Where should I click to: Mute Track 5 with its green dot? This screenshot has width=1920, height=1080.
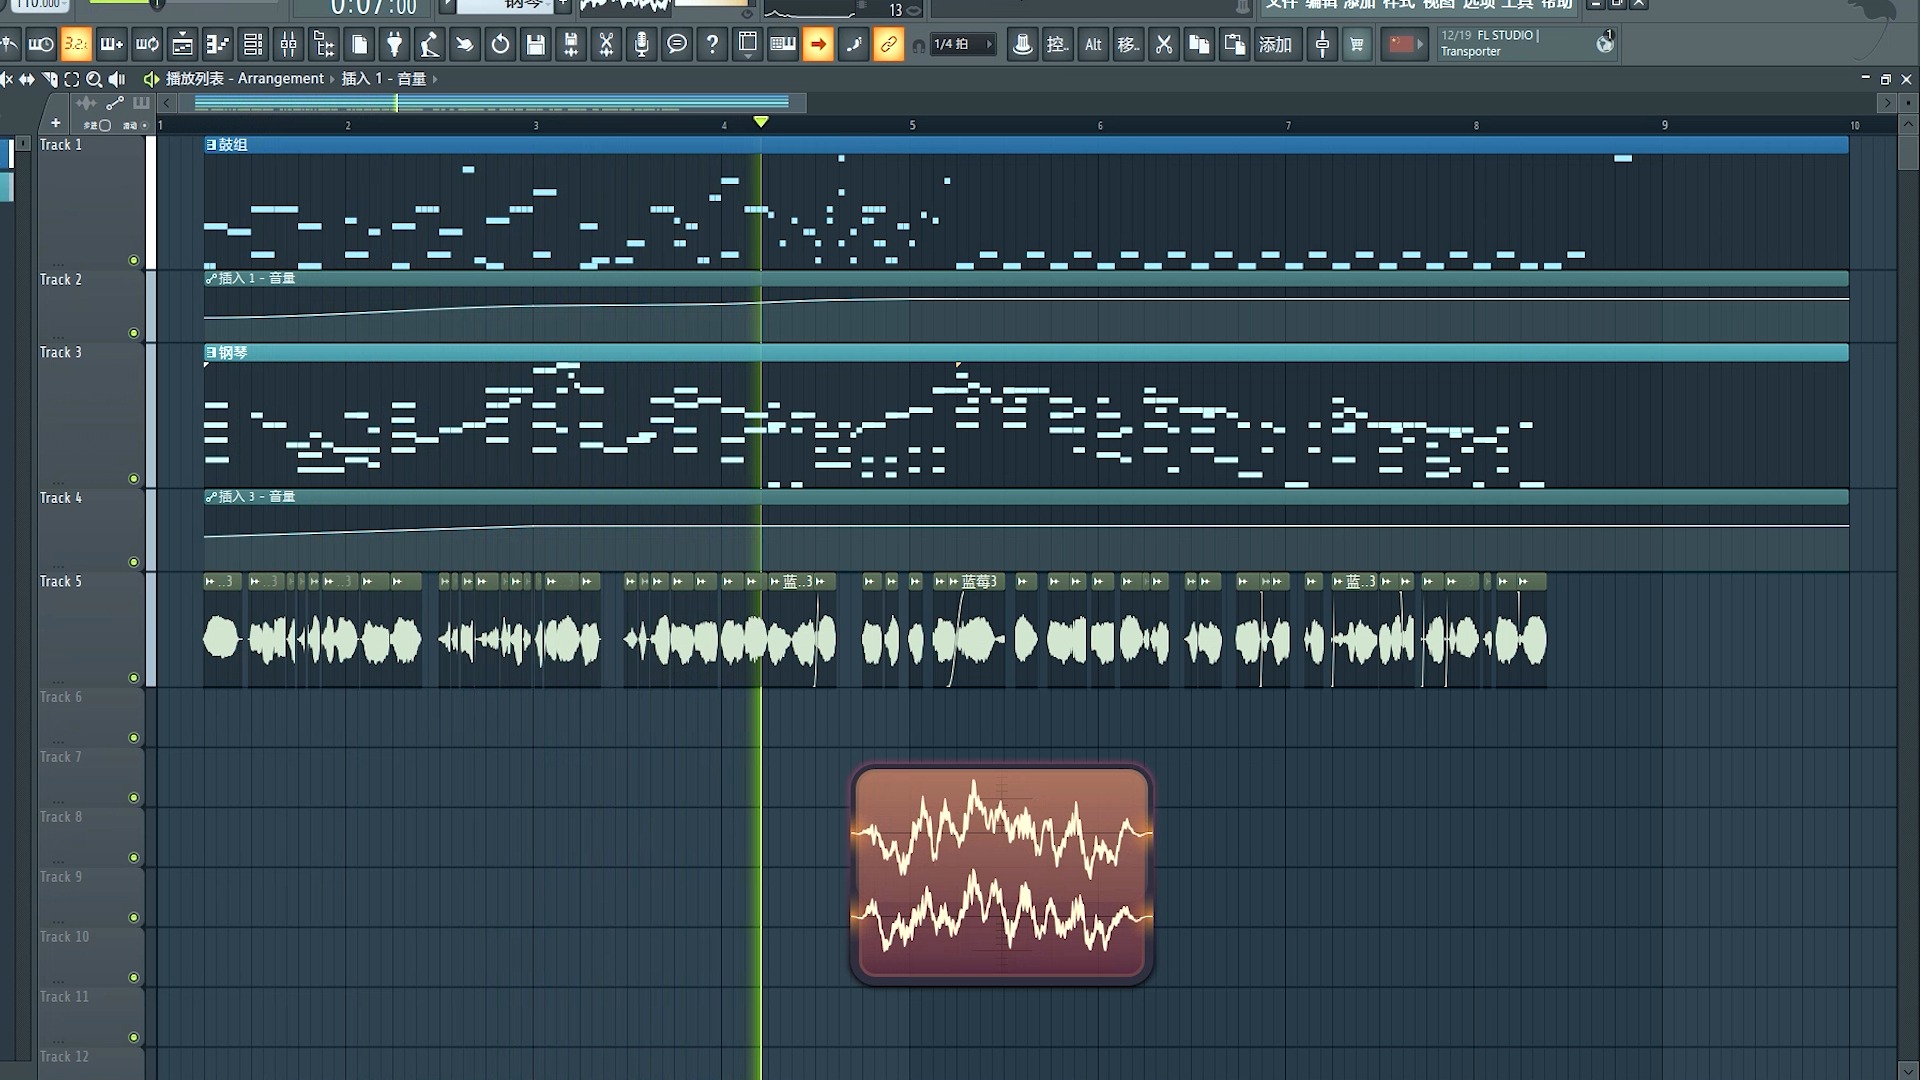[134, 678]
